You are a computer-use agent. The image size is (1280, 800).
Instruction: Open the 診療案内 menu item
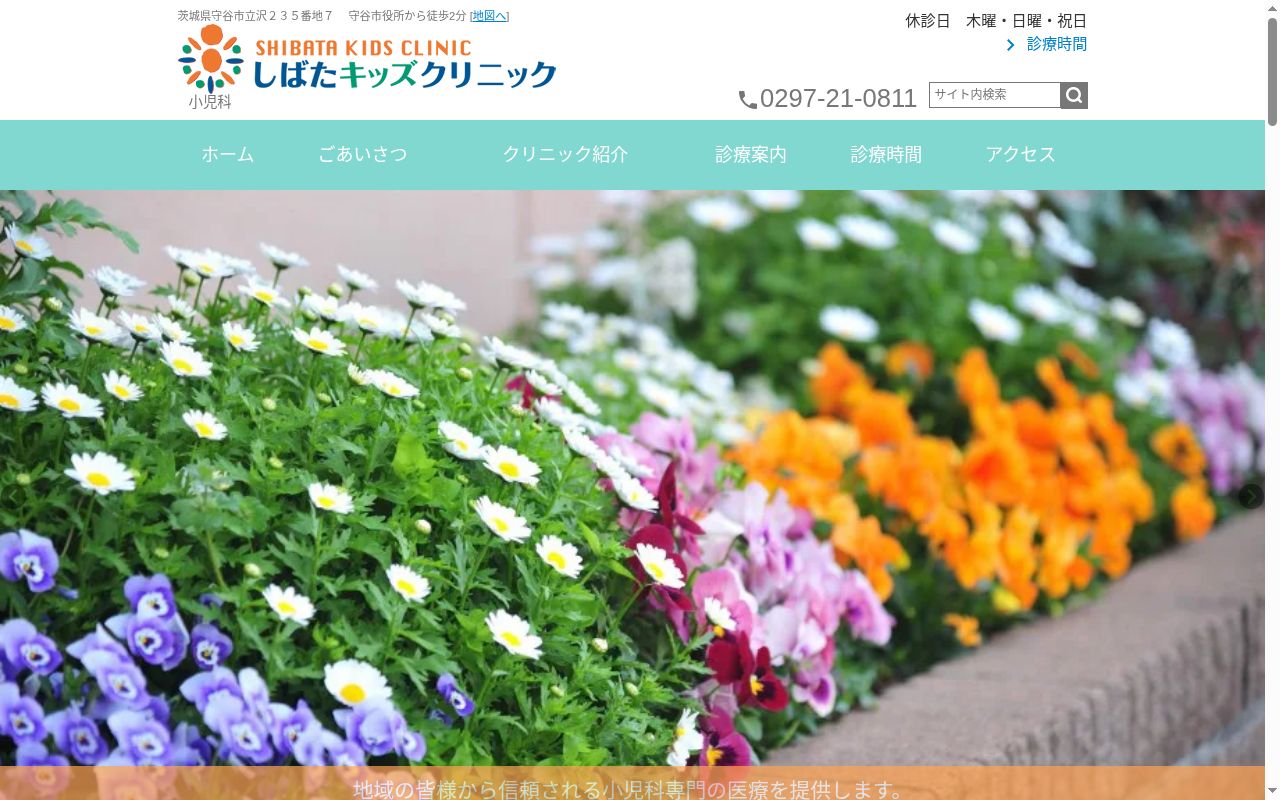[x=751, y=155]
